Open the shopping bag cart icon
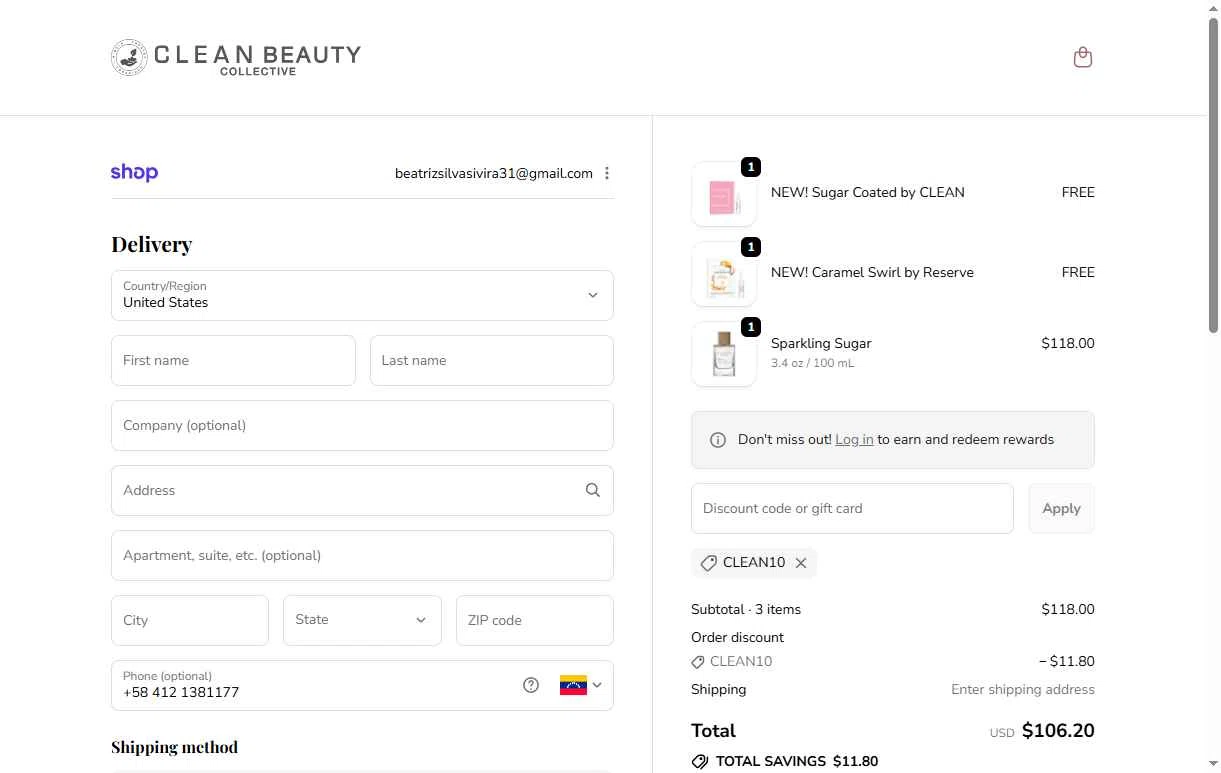 click(1082, 57)
